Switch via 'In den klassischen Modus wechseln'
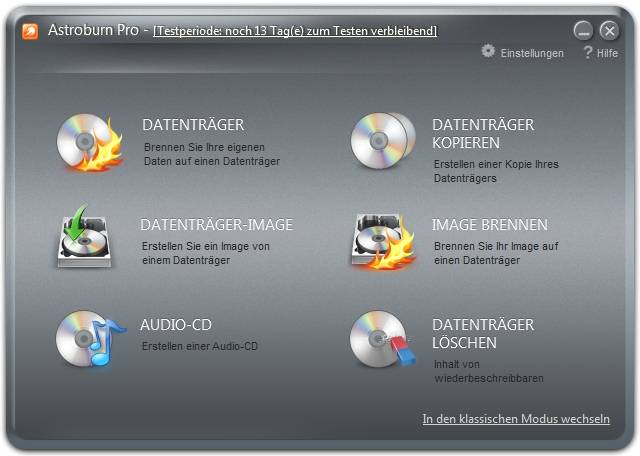 click(x=516, y=419)
